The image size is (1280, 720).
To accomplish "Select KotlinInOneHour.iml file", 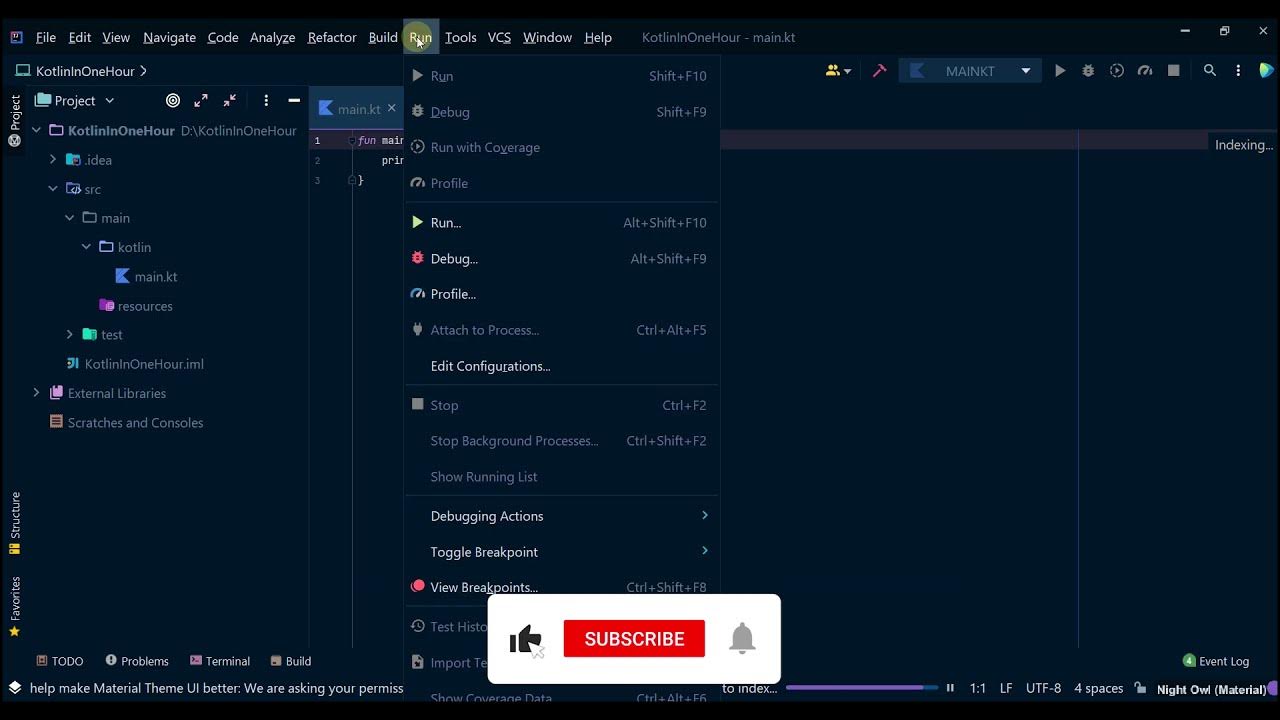I will (x=135, y=364).
